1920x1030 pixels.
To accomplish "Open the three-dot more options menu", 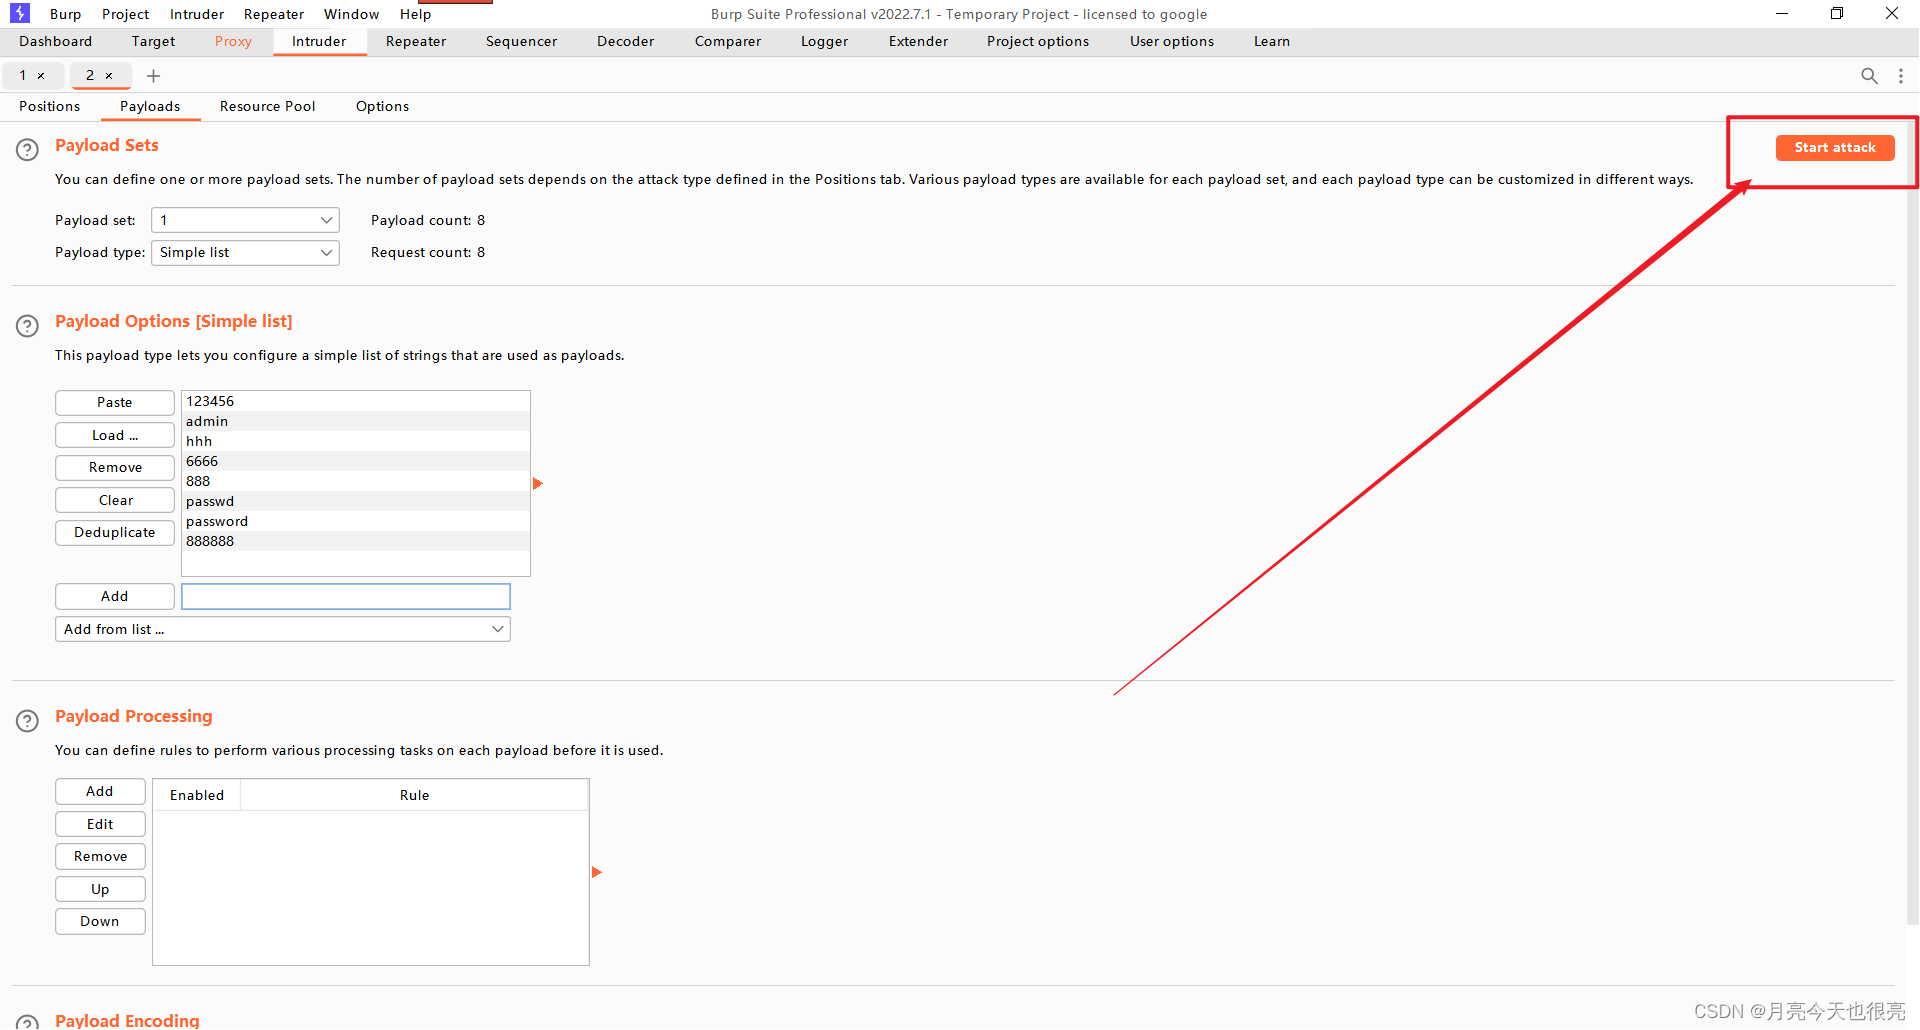I will click(x=1901, y=76).
